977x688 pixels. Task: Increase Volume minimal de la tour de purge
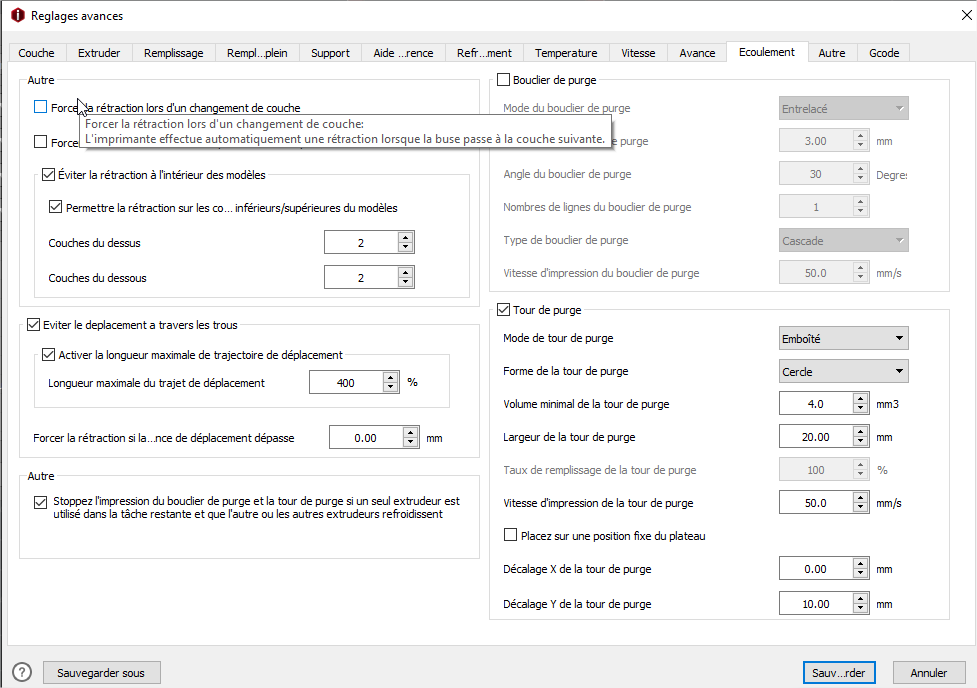coord(860,399)
